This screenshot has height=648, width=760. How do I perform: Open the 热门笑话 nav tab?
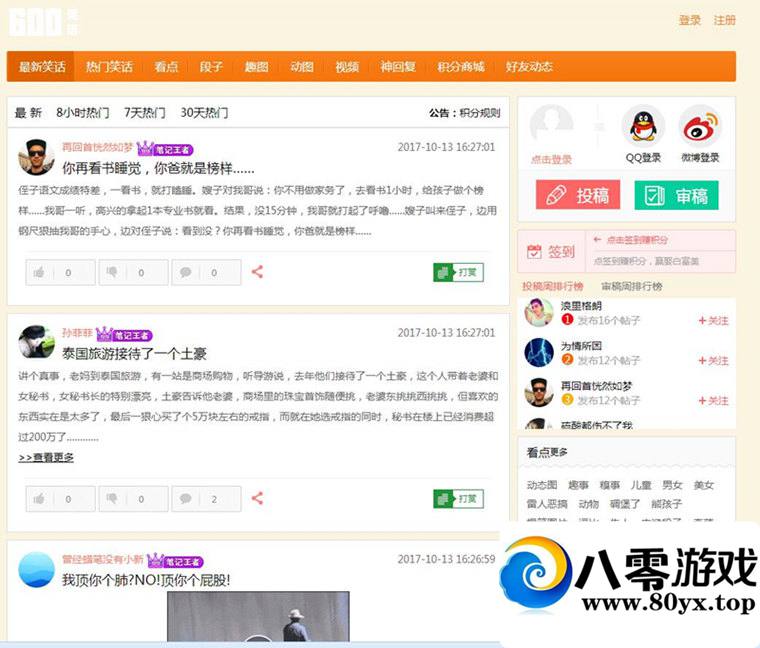click(x=109, y=67)
